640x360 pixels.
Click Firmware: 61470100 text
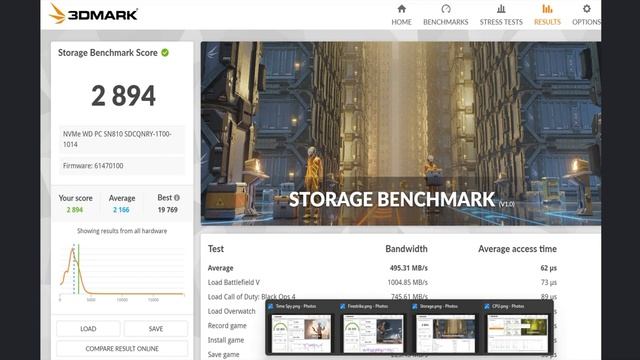[93, 166]
